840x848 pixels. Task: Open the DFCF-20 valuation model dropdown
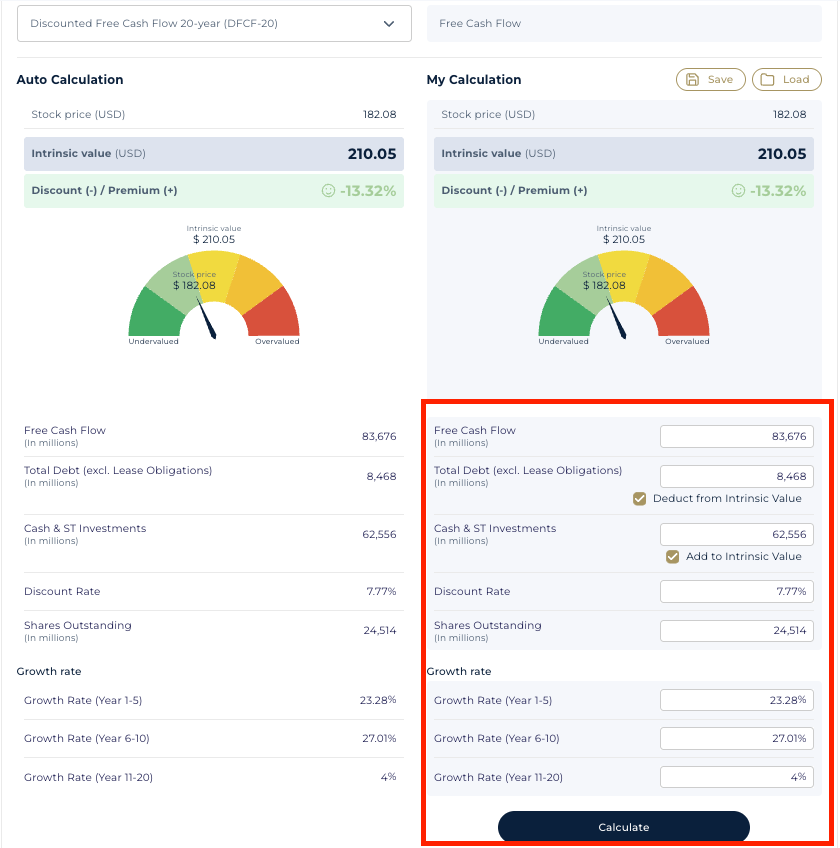click(x=214, y=24)
